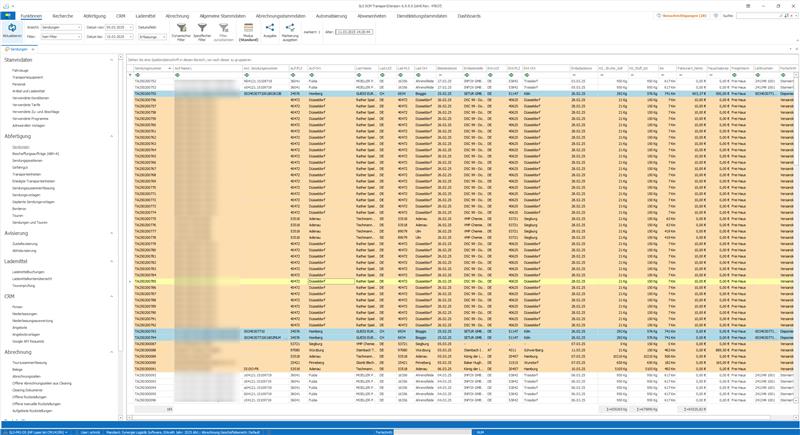Collapse the CRM sidebar section

(x=112, y=296)
